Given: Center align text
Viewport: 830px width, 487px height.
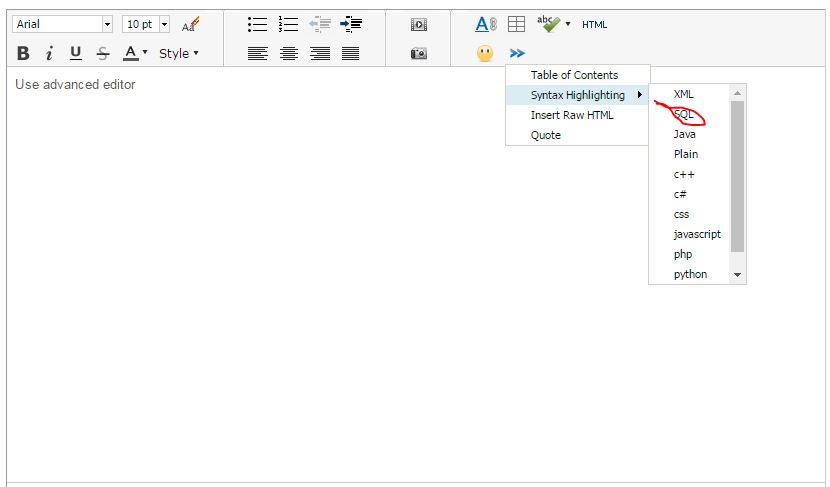Looking at the screenshot, I should 289,53.
